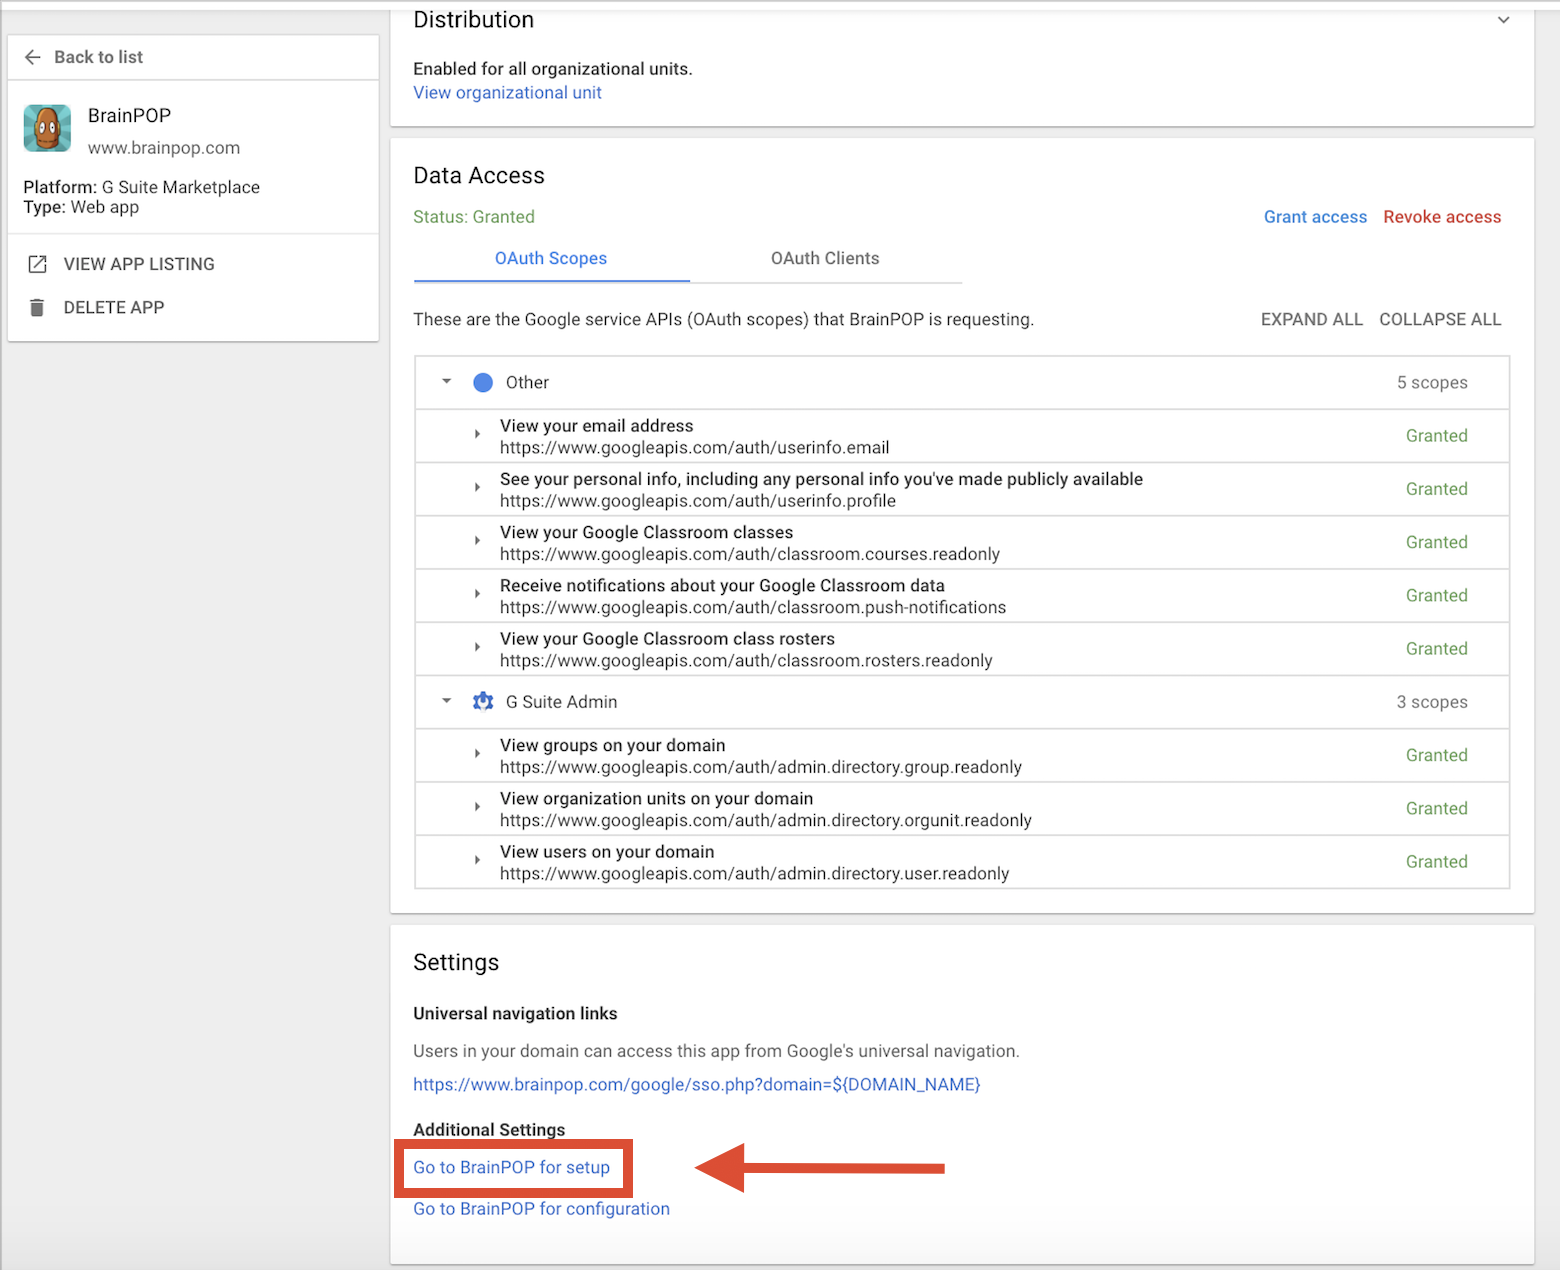This screenshot has height=1270, width=1560.
Task: Click the G Suite Admin gear icon
Action: tap(483, 702)
